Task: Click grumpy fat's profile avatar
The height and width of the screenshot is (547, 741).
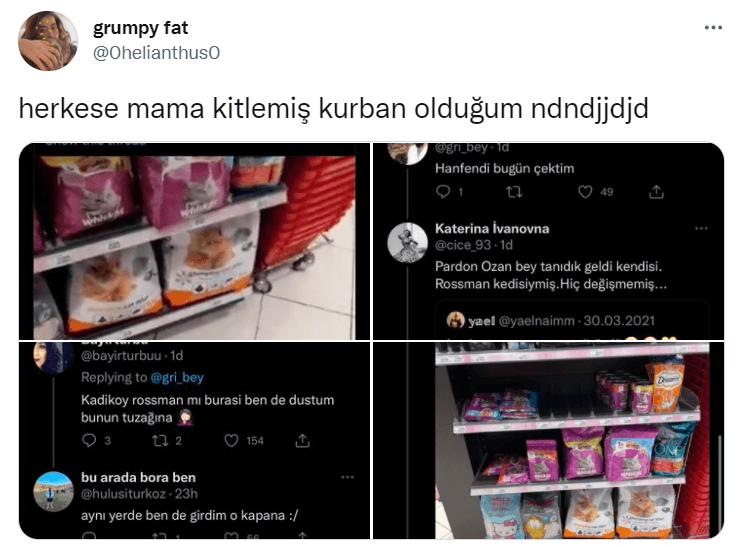Action: pos(48,41)
